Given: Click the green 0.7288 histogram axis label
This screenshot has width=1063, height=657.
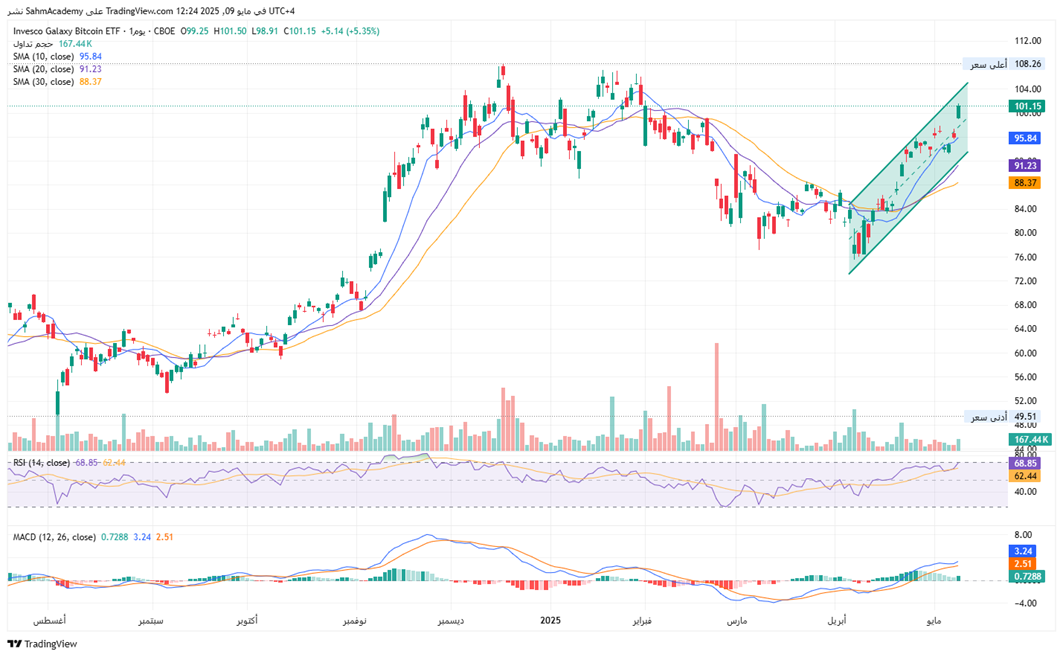Looking at the screenshot, I should click(1027, 576).
